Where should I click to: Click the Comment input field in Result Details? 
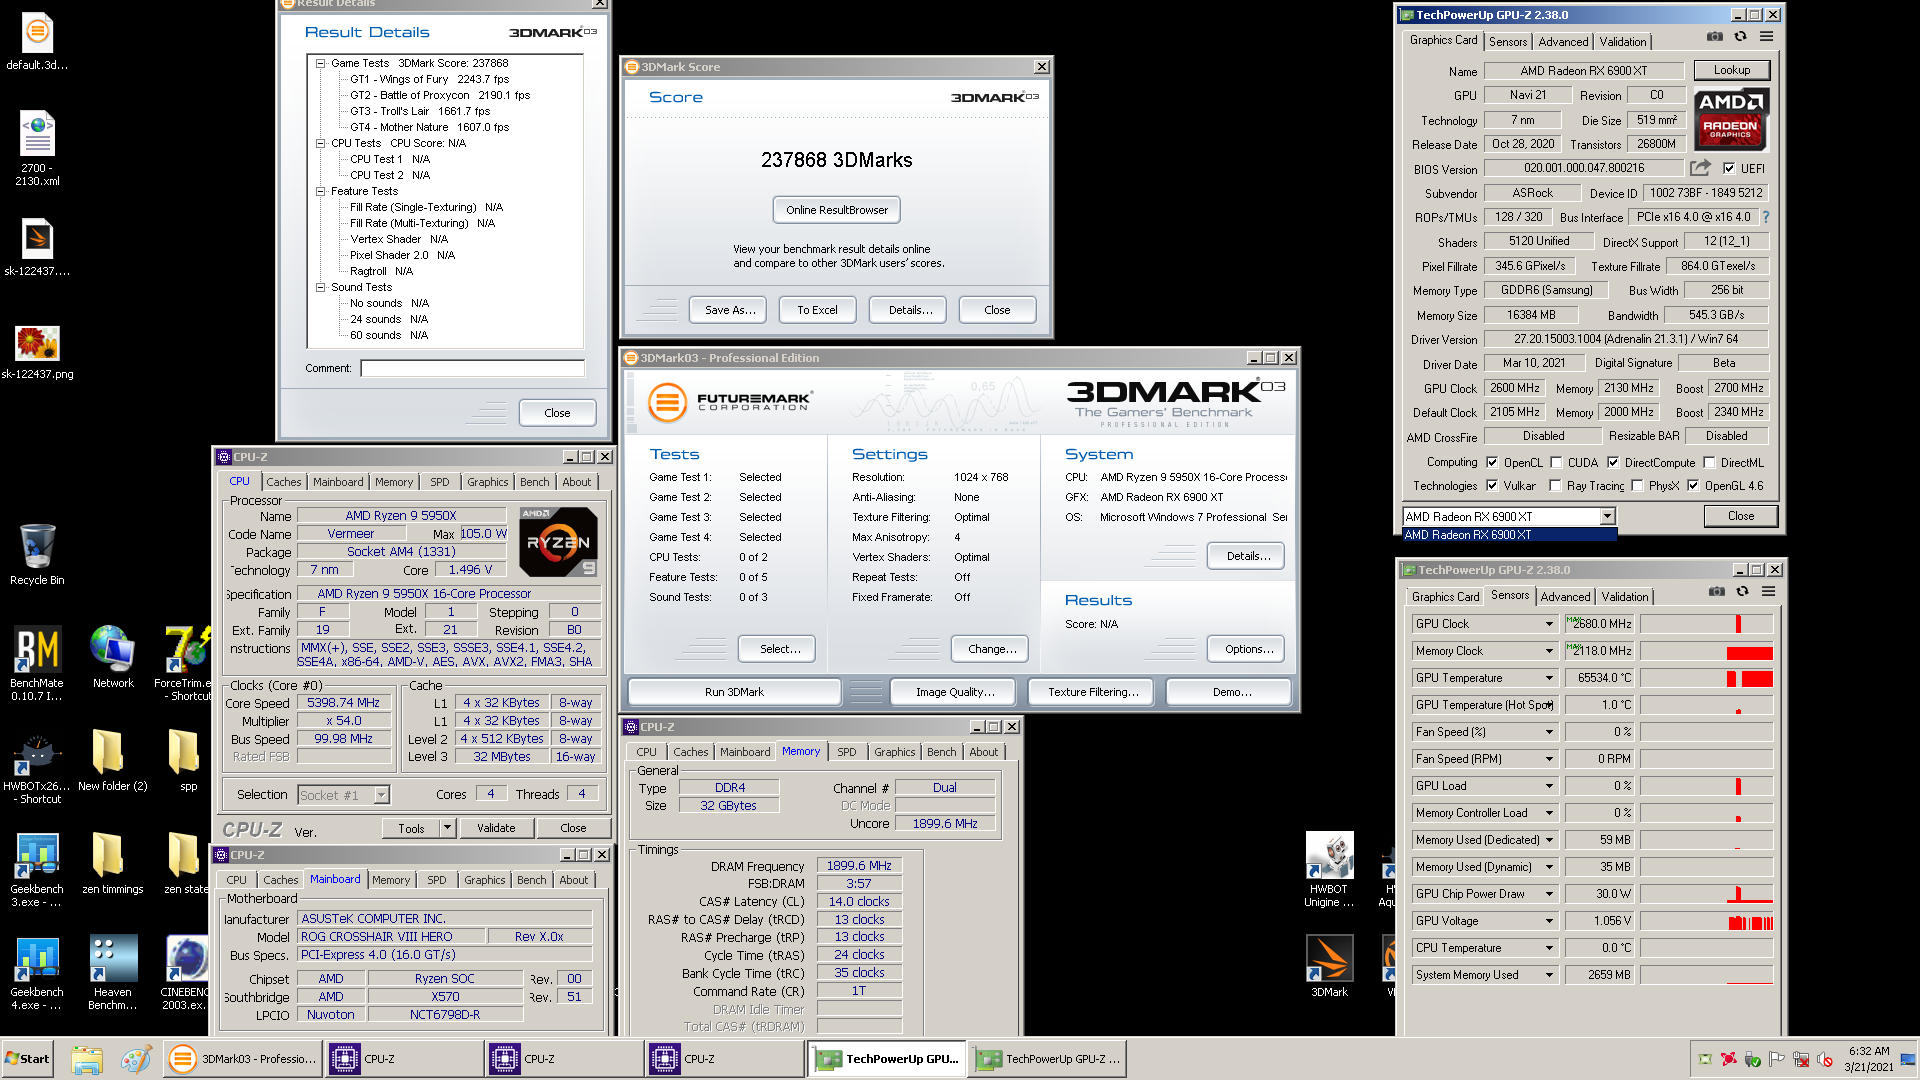(x=472, y=368)
